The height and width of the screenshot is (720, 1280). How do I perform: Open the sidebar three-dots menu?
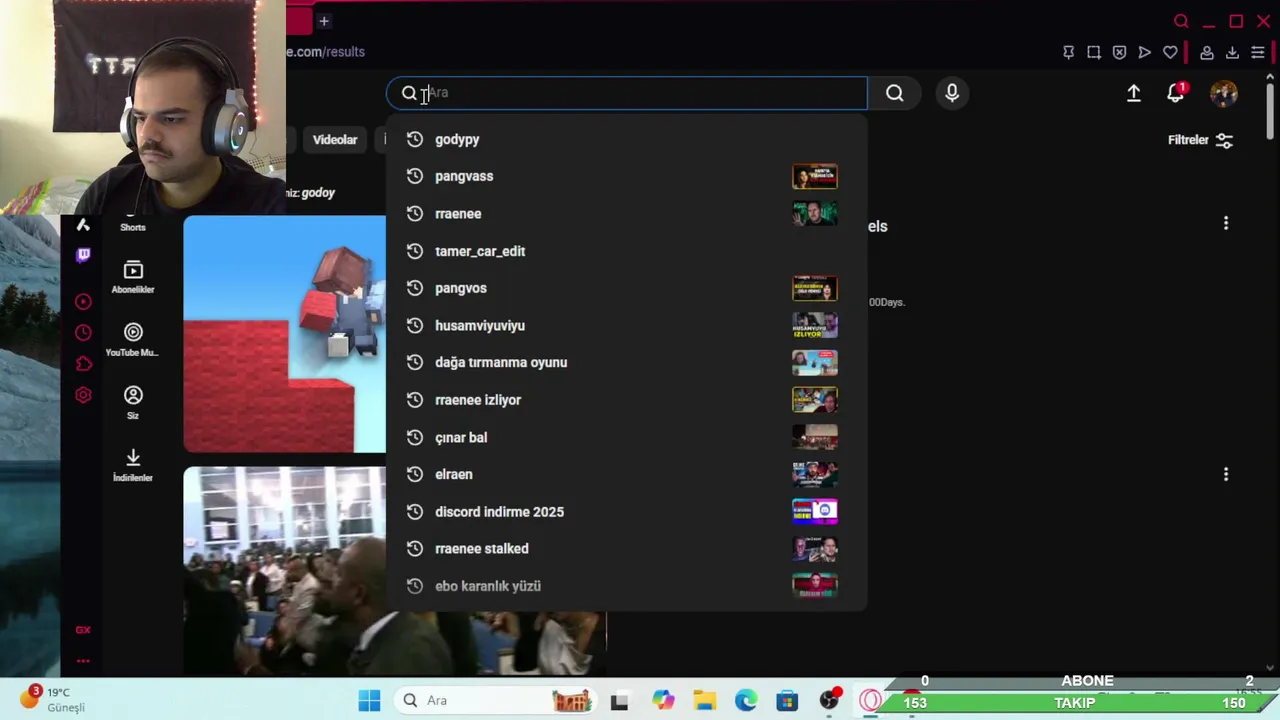click(83, 661)
